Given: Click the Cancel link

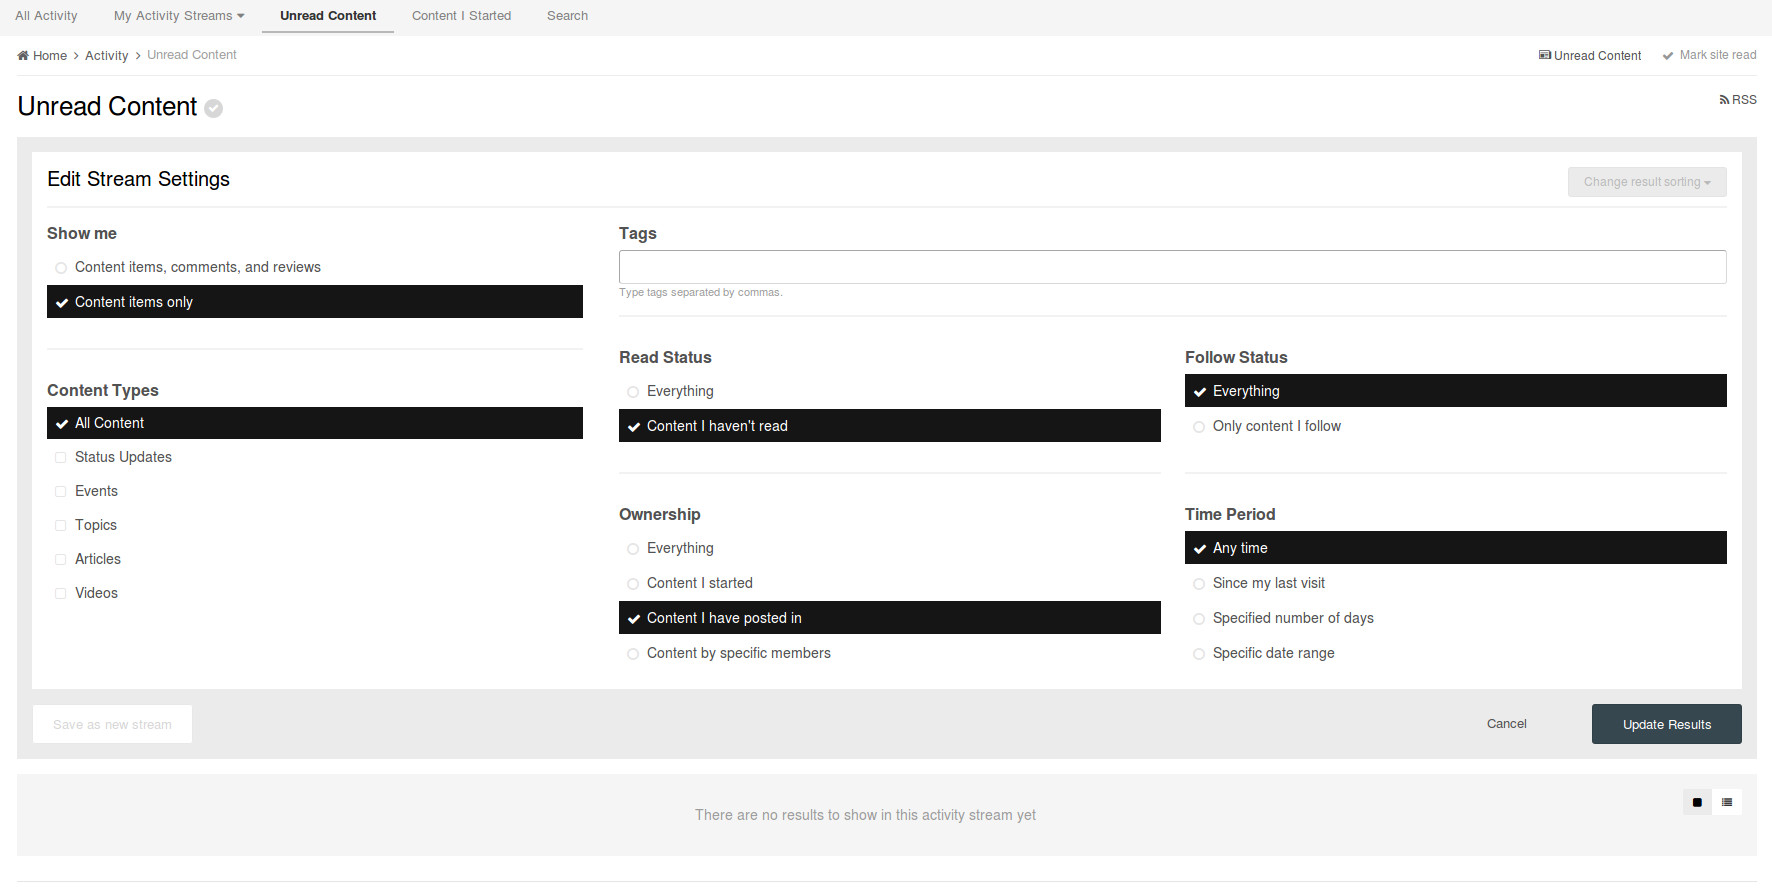Looking at the screenshot, I should pos(1506,724).
